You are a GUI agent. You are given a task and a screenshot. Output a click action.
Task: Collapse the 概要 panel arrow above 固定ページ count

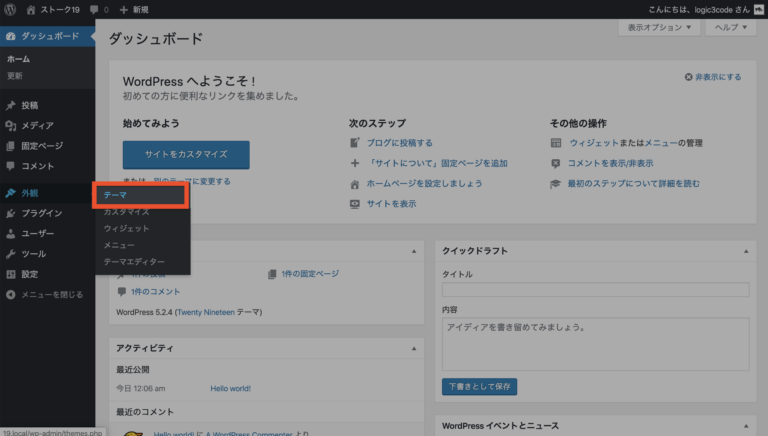pyautogui.click(x=414, y=251)
